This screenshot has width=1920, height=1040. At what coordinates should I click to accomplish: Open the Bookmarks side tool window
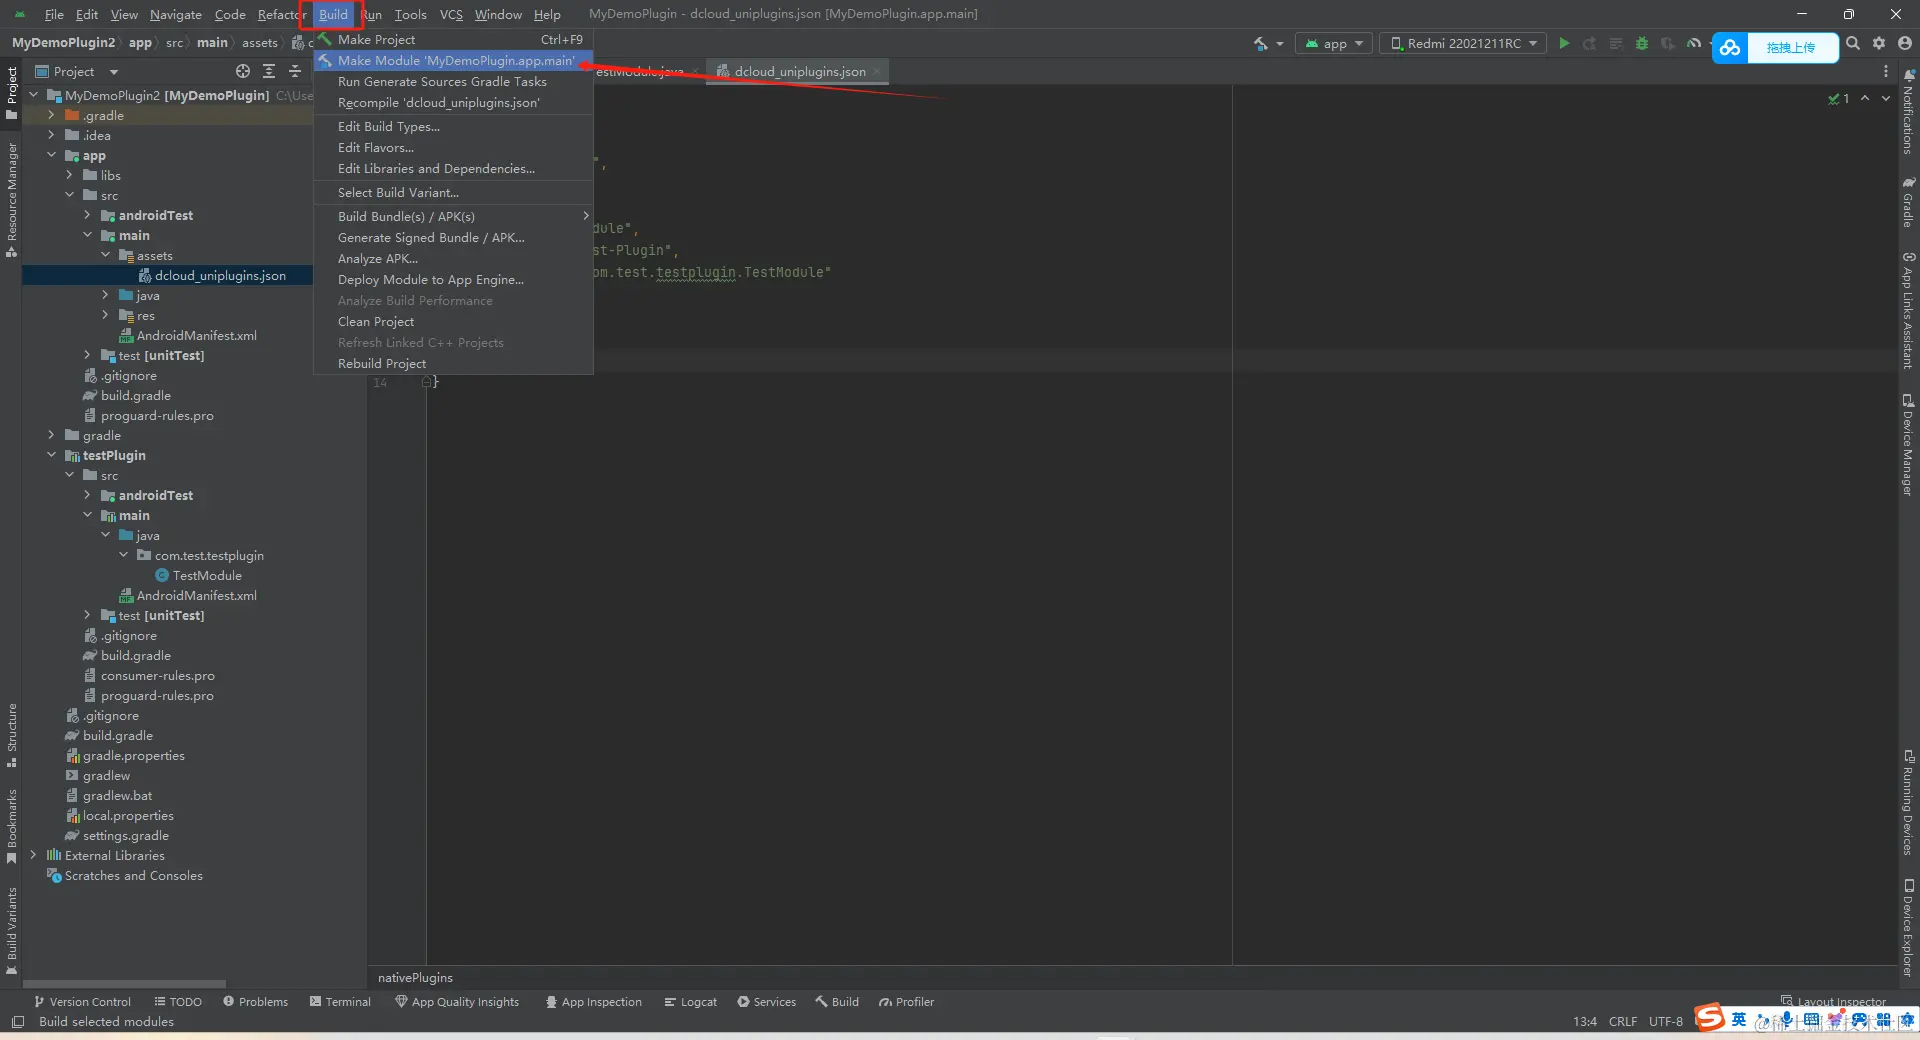(12, 826)
